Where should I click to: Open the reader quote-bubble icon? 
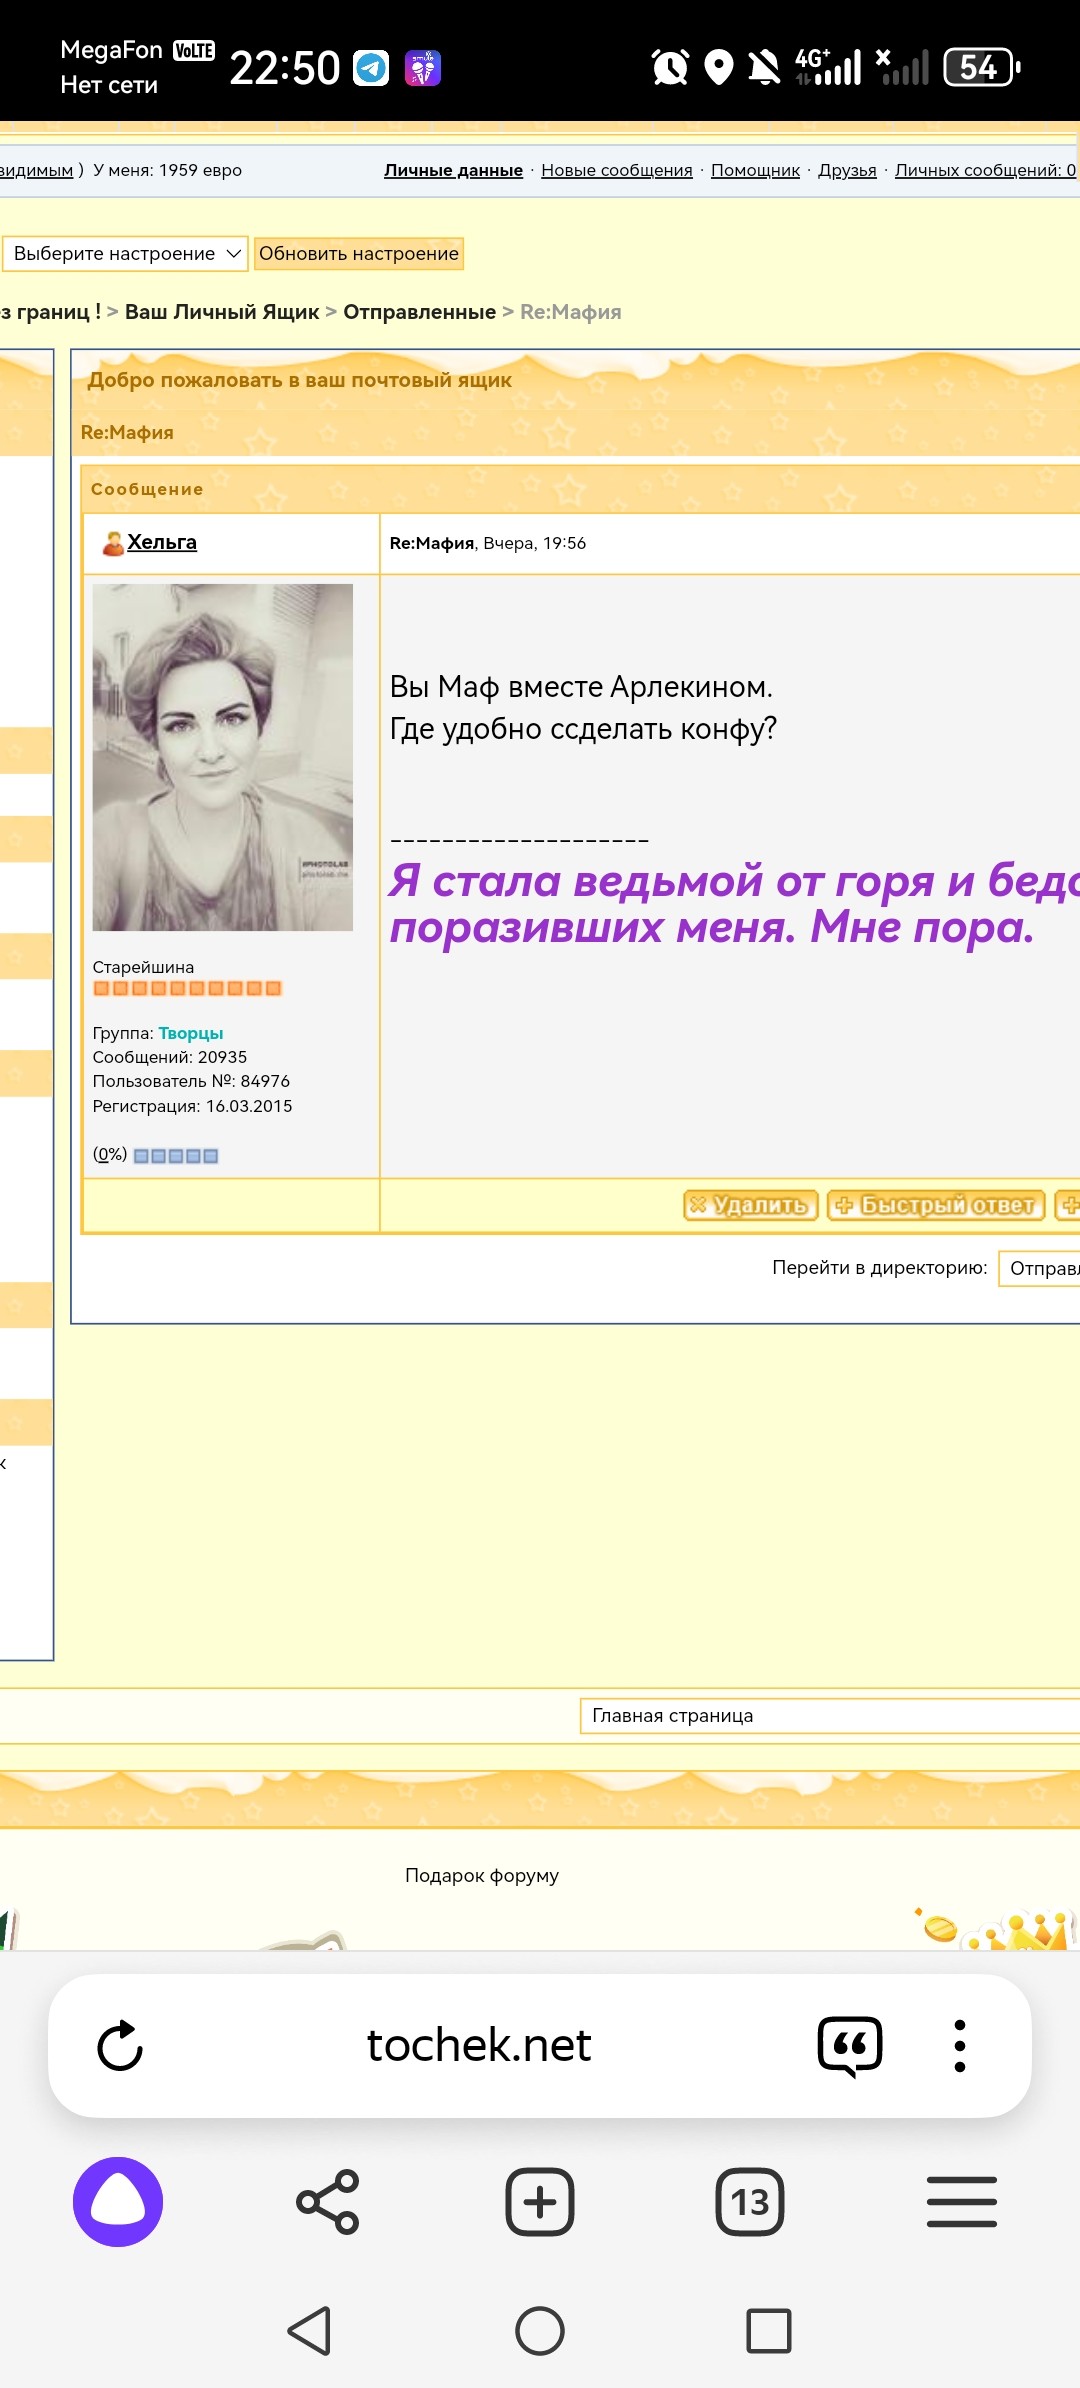(850, 2045)
